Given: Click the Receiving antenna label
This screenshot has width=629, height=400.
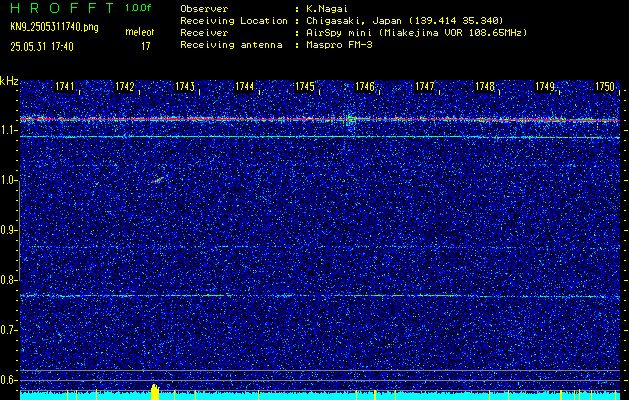Looking at the screenshot, I should coord(231,45).
